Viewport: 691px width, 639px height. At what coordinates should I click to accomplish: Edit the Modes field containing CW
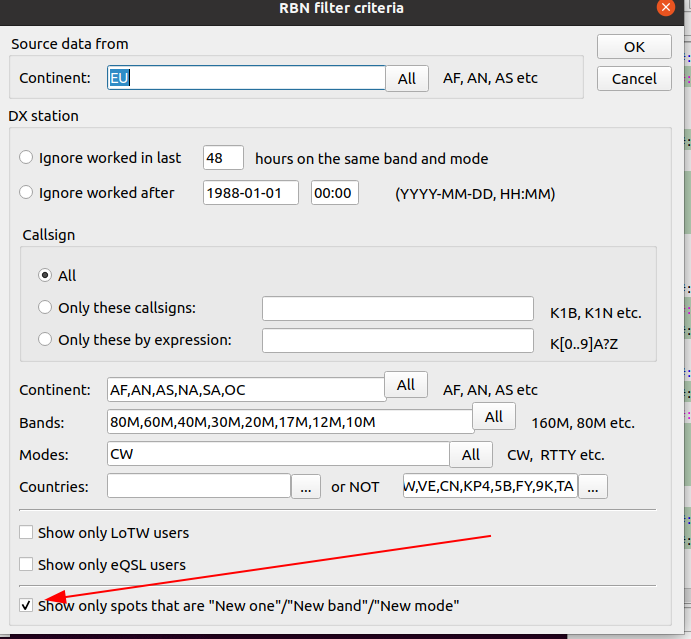pos(279,454)
